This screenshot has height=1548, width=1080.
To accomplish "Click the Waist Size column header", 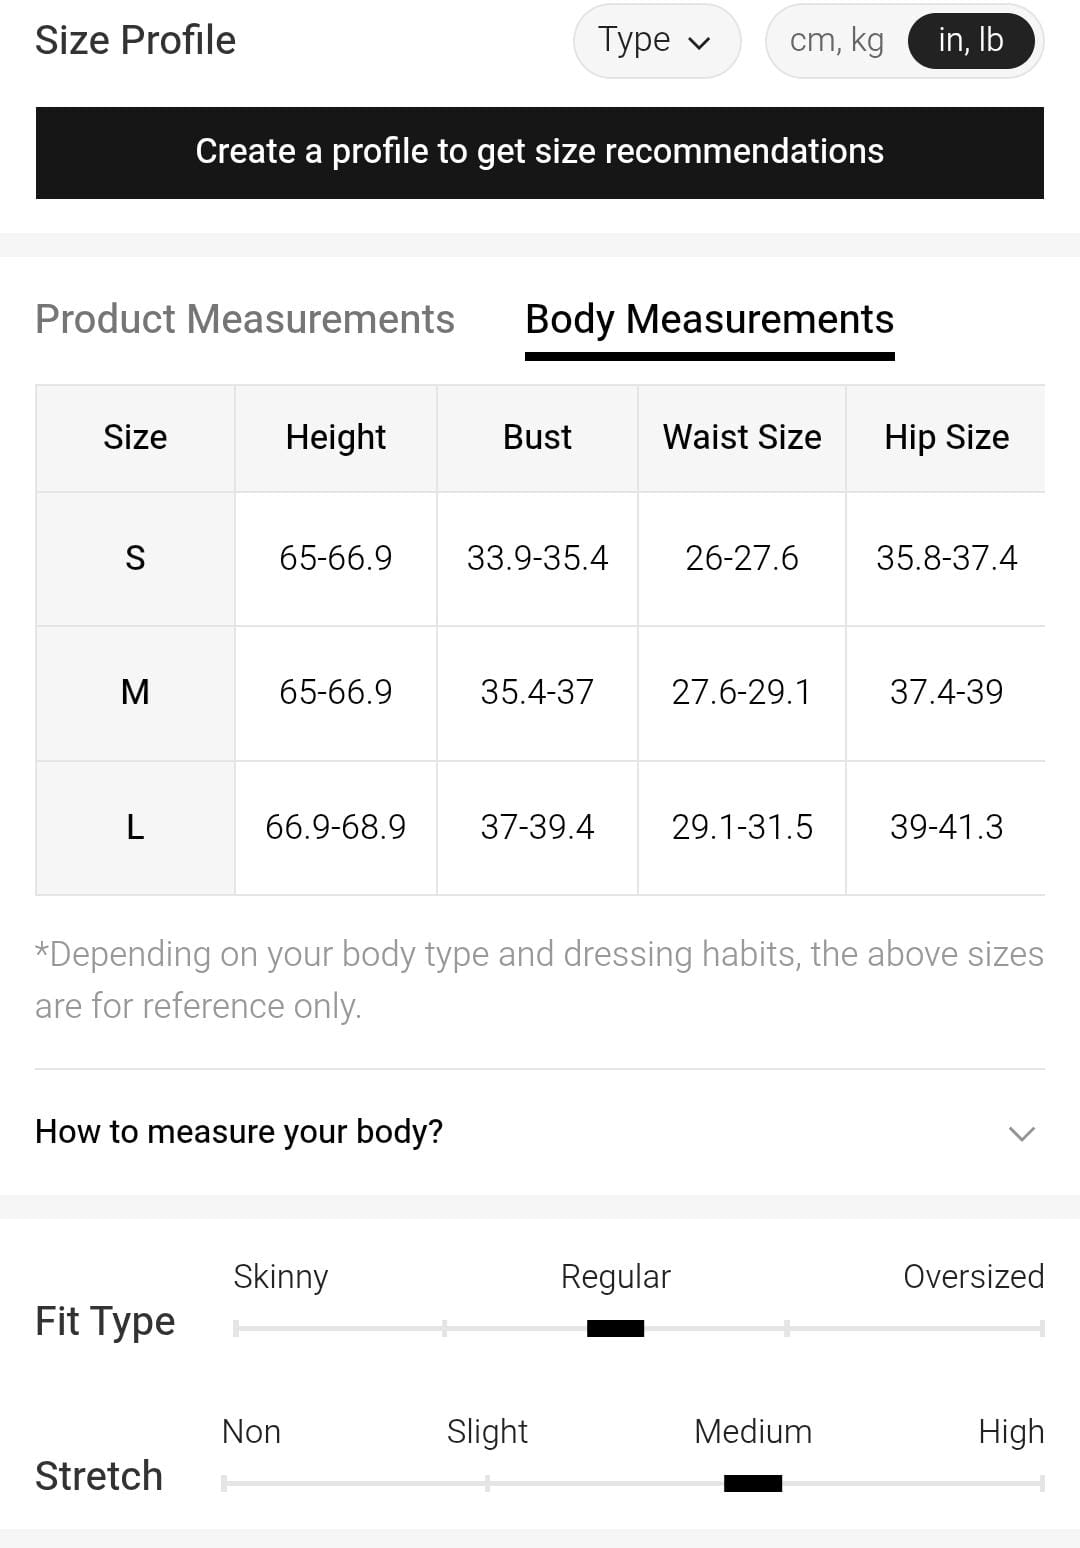I will tap(742, 437).
